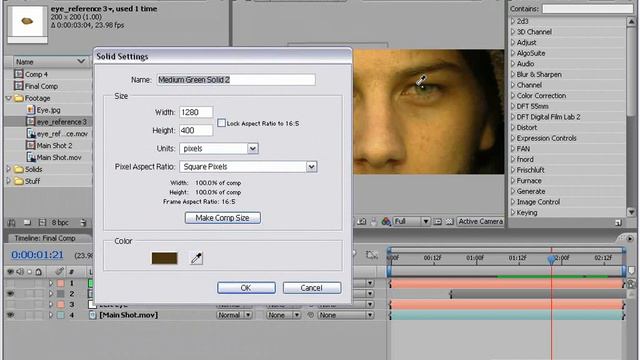This screenshot has height=360, width=640.
Task: Click the timeline panel options round arrow
Action: 630,238
